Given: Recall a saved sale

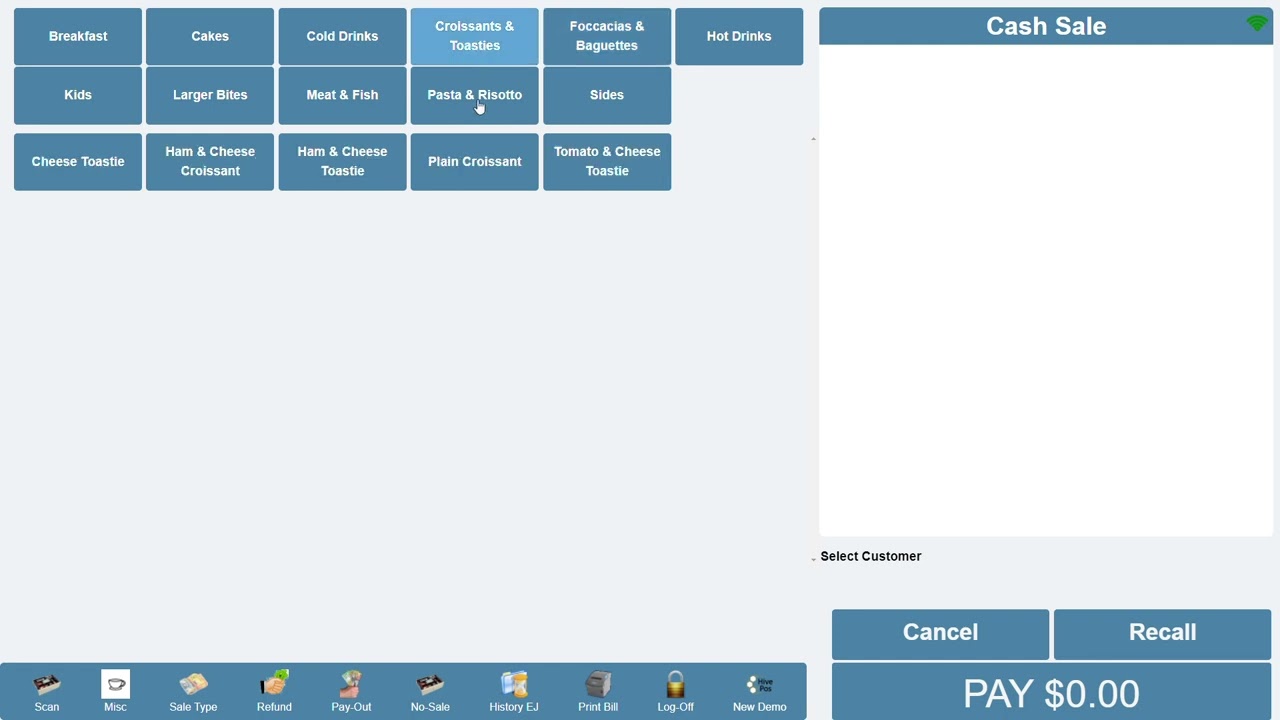Looking at the screenshot, I should [x=1162, y=634].
